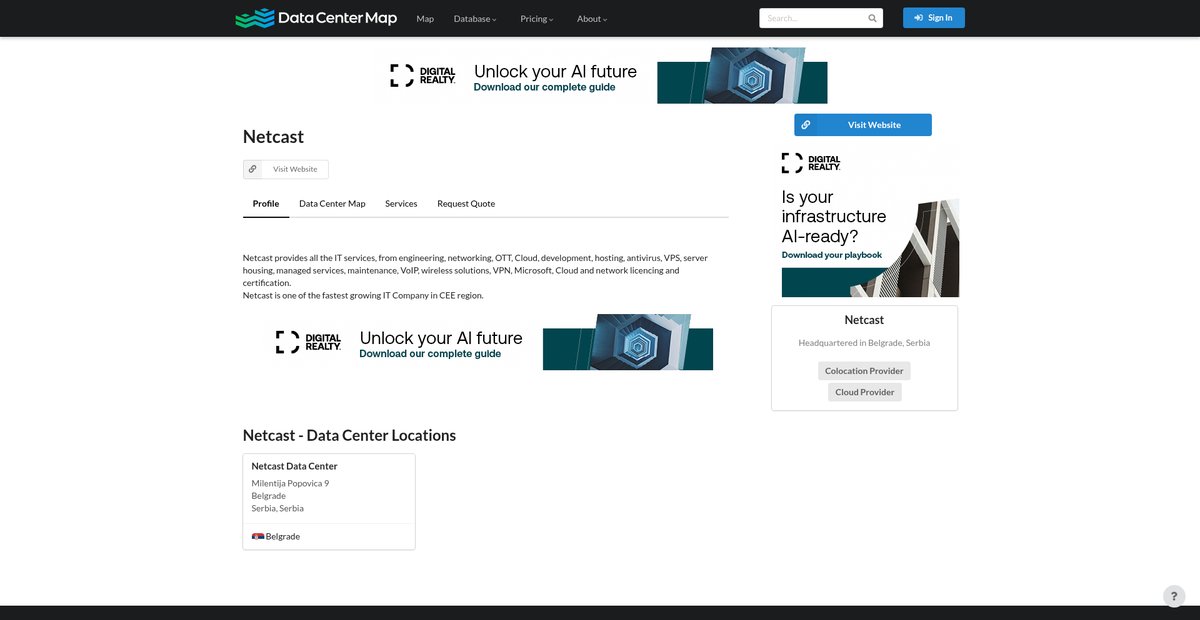Click the Milentija Popovica 9 address text
This screenshot has height=620, width=1200.
[x=290, y=484]
